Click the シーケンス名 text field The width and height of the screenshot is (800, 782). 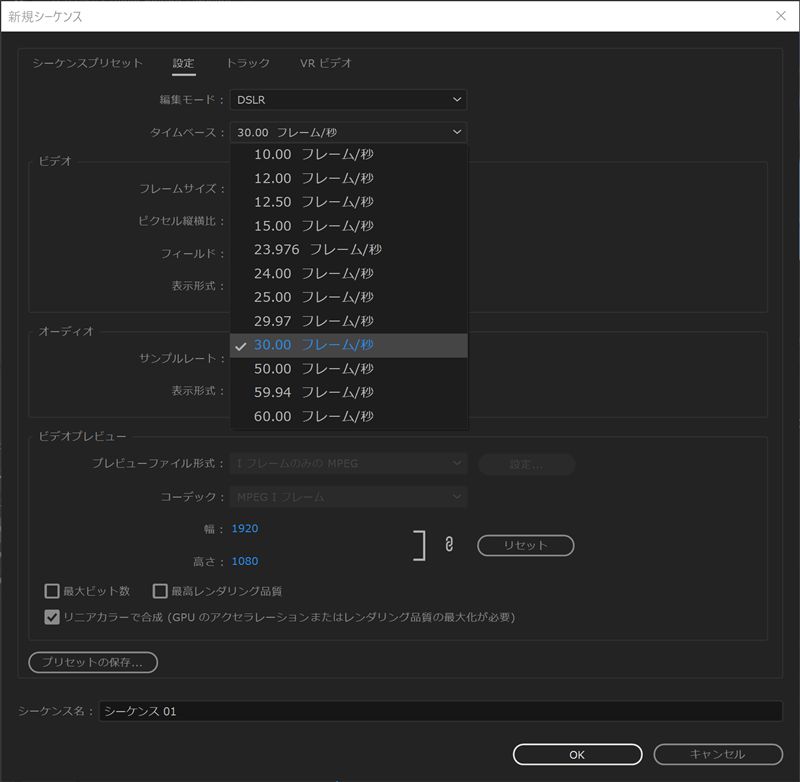click(x=440, y=711)
